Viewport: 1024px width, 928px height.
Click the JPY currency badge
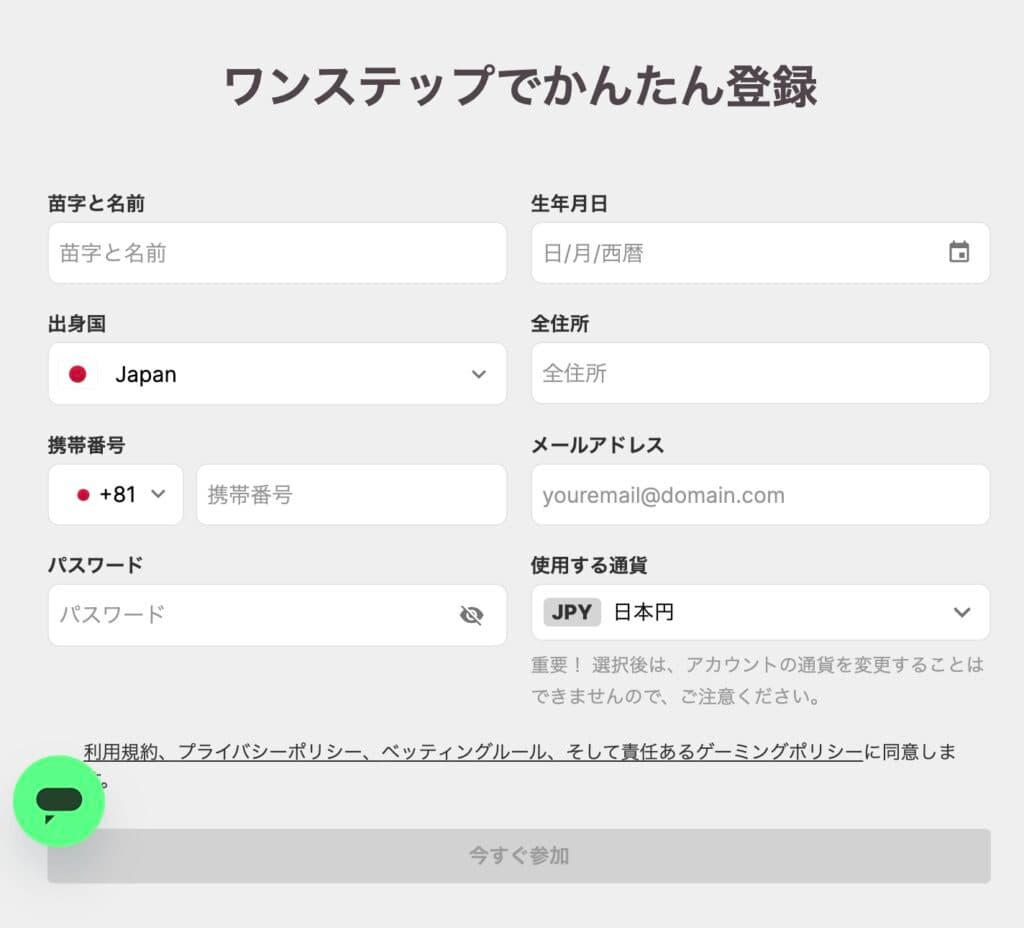tap(572, 612)
